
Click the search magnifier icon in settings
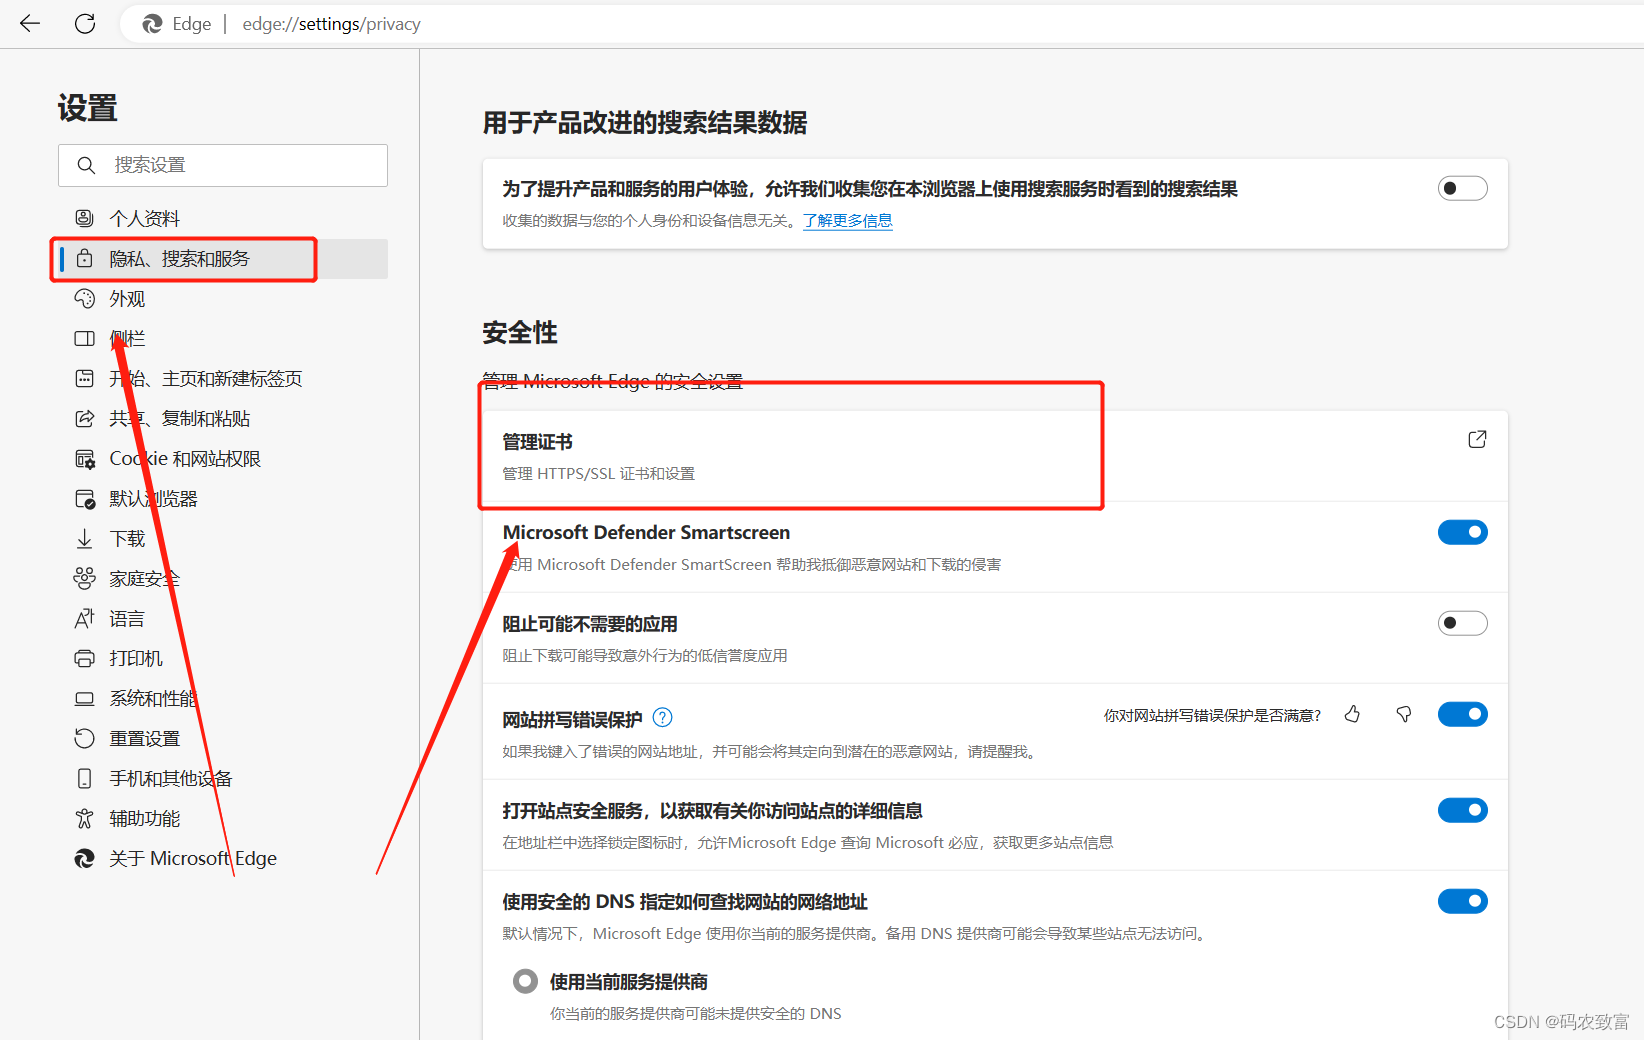[86, 165]
